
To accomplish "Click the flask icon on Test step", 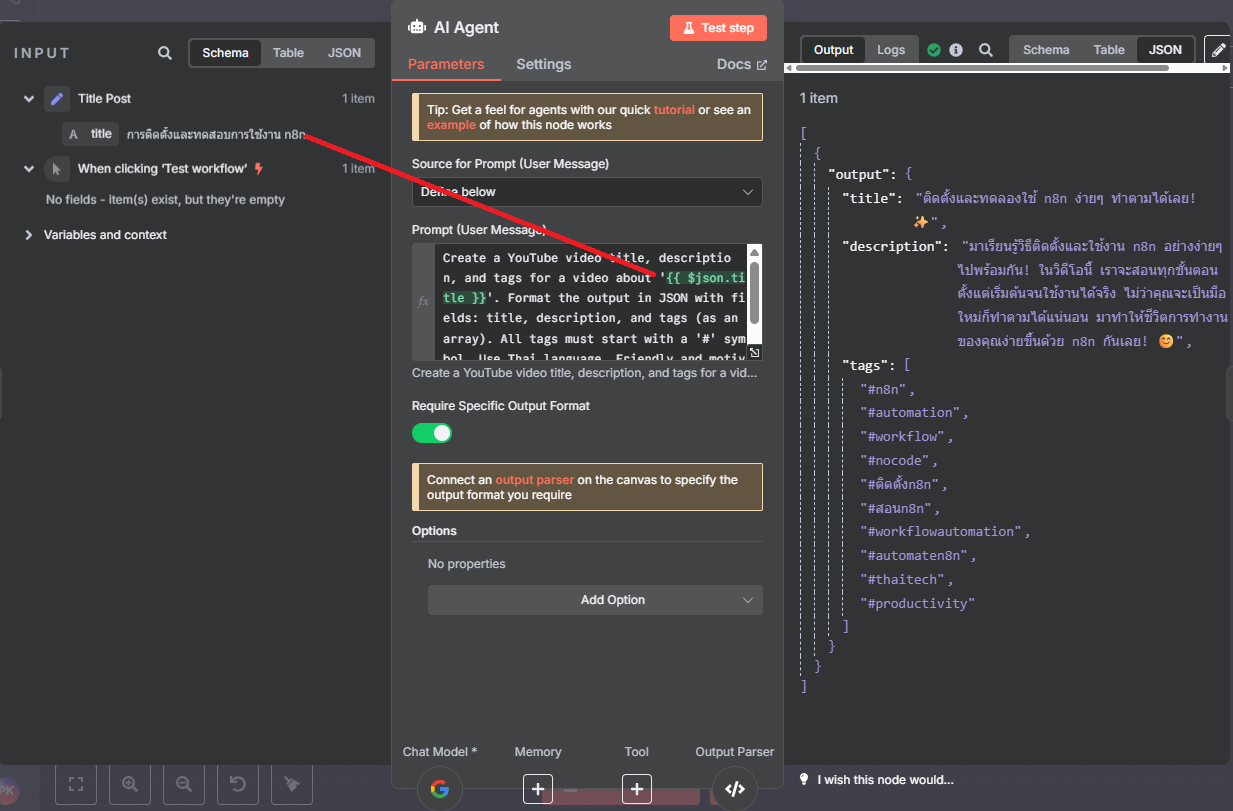I will [688, 28].
